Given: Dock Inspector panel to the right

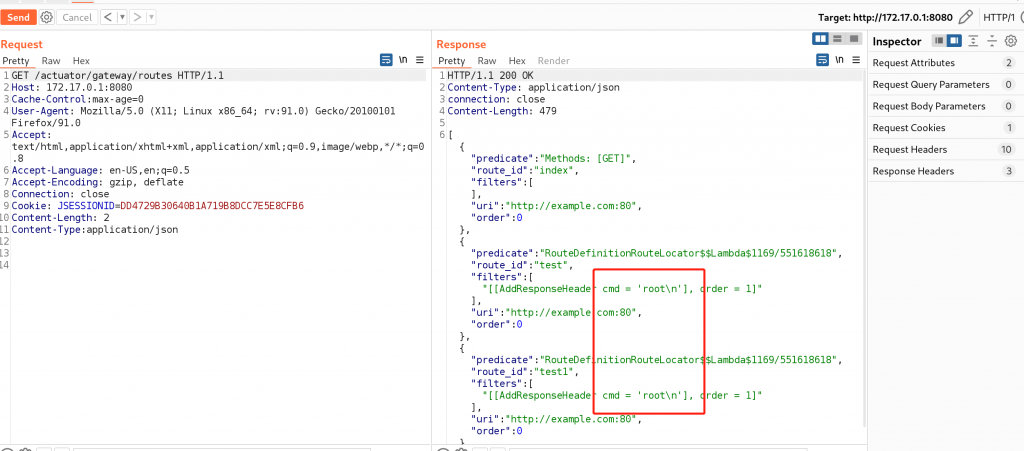Looking at the screenshot, I should pyautogui.click(x=954, y=41).
